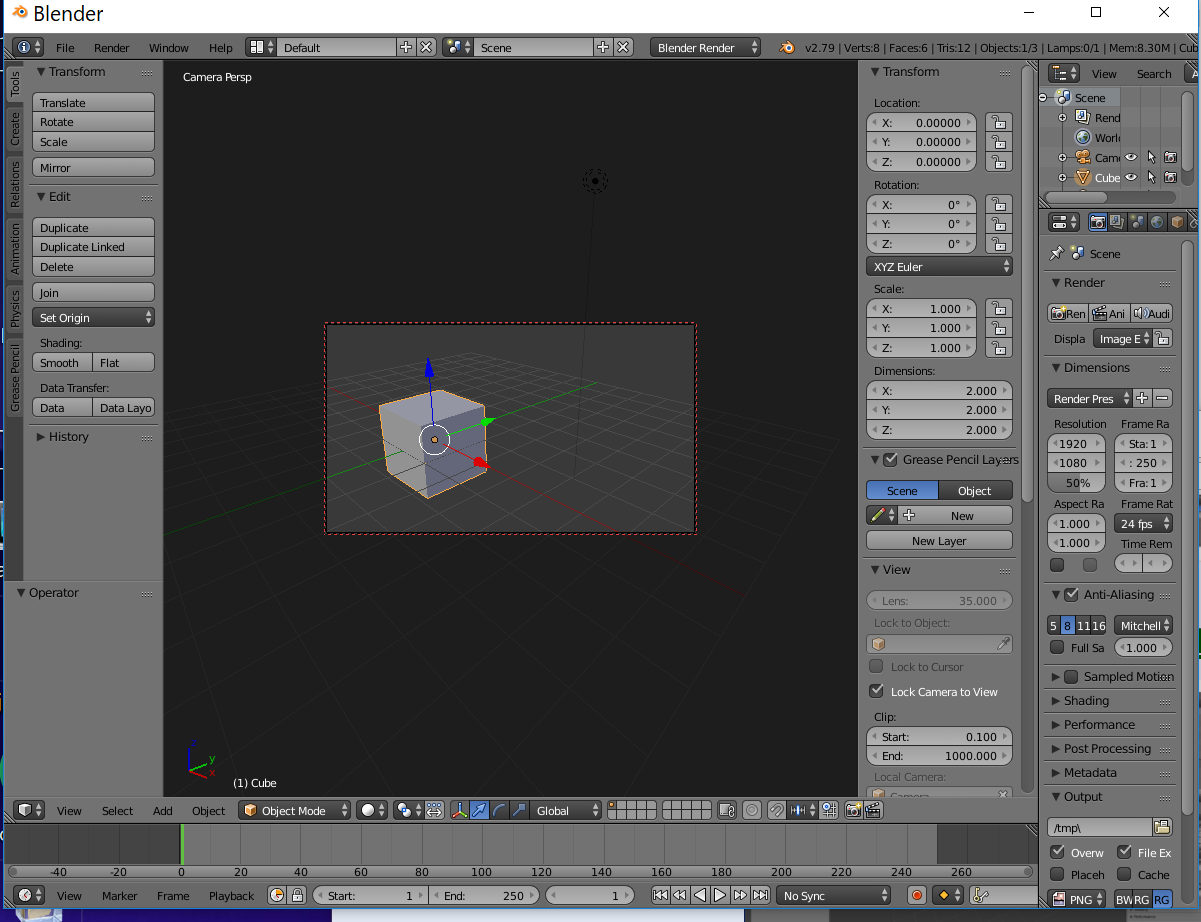Toggle the Overwrite output checkbox
Image resolution: width=1201 pixels, height=922 pixels.
pos(1057,852)
